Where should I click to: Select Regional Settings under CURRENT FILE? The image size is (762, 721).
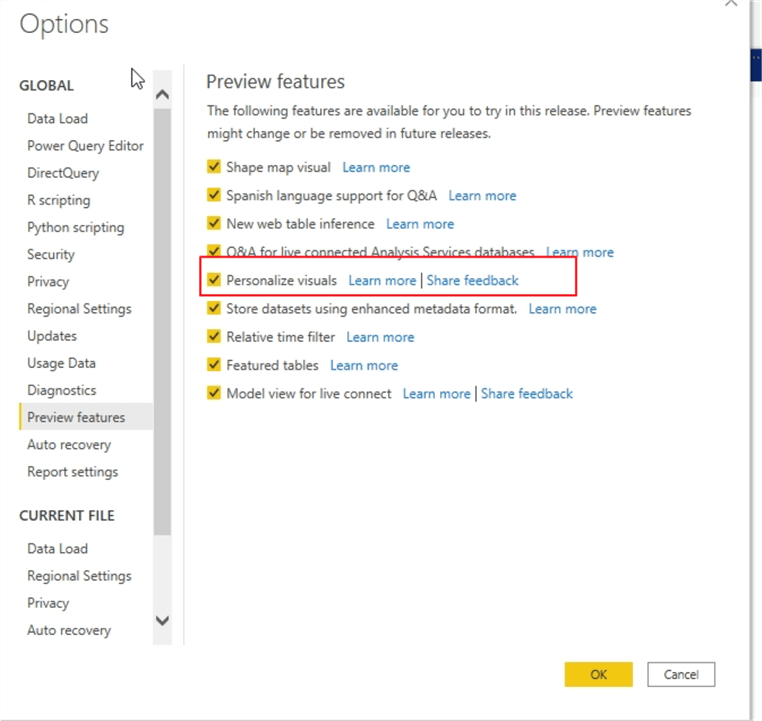pyautogui.click(x=79, y=576)
